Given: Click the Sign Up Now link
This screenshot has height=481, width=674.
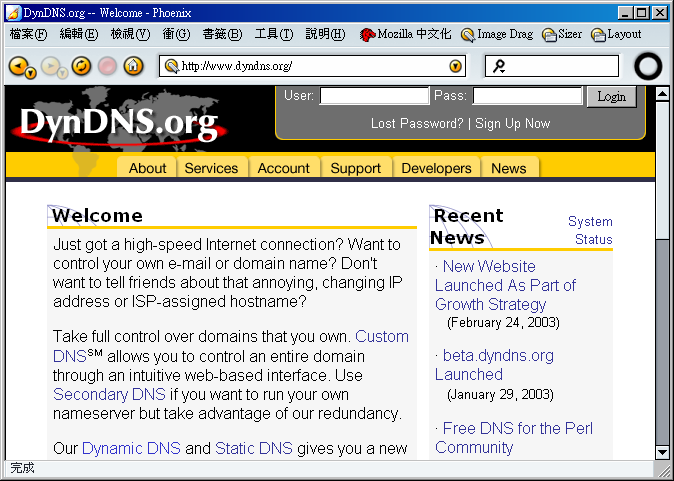Looking at the screenshot, I should point(512,124).
